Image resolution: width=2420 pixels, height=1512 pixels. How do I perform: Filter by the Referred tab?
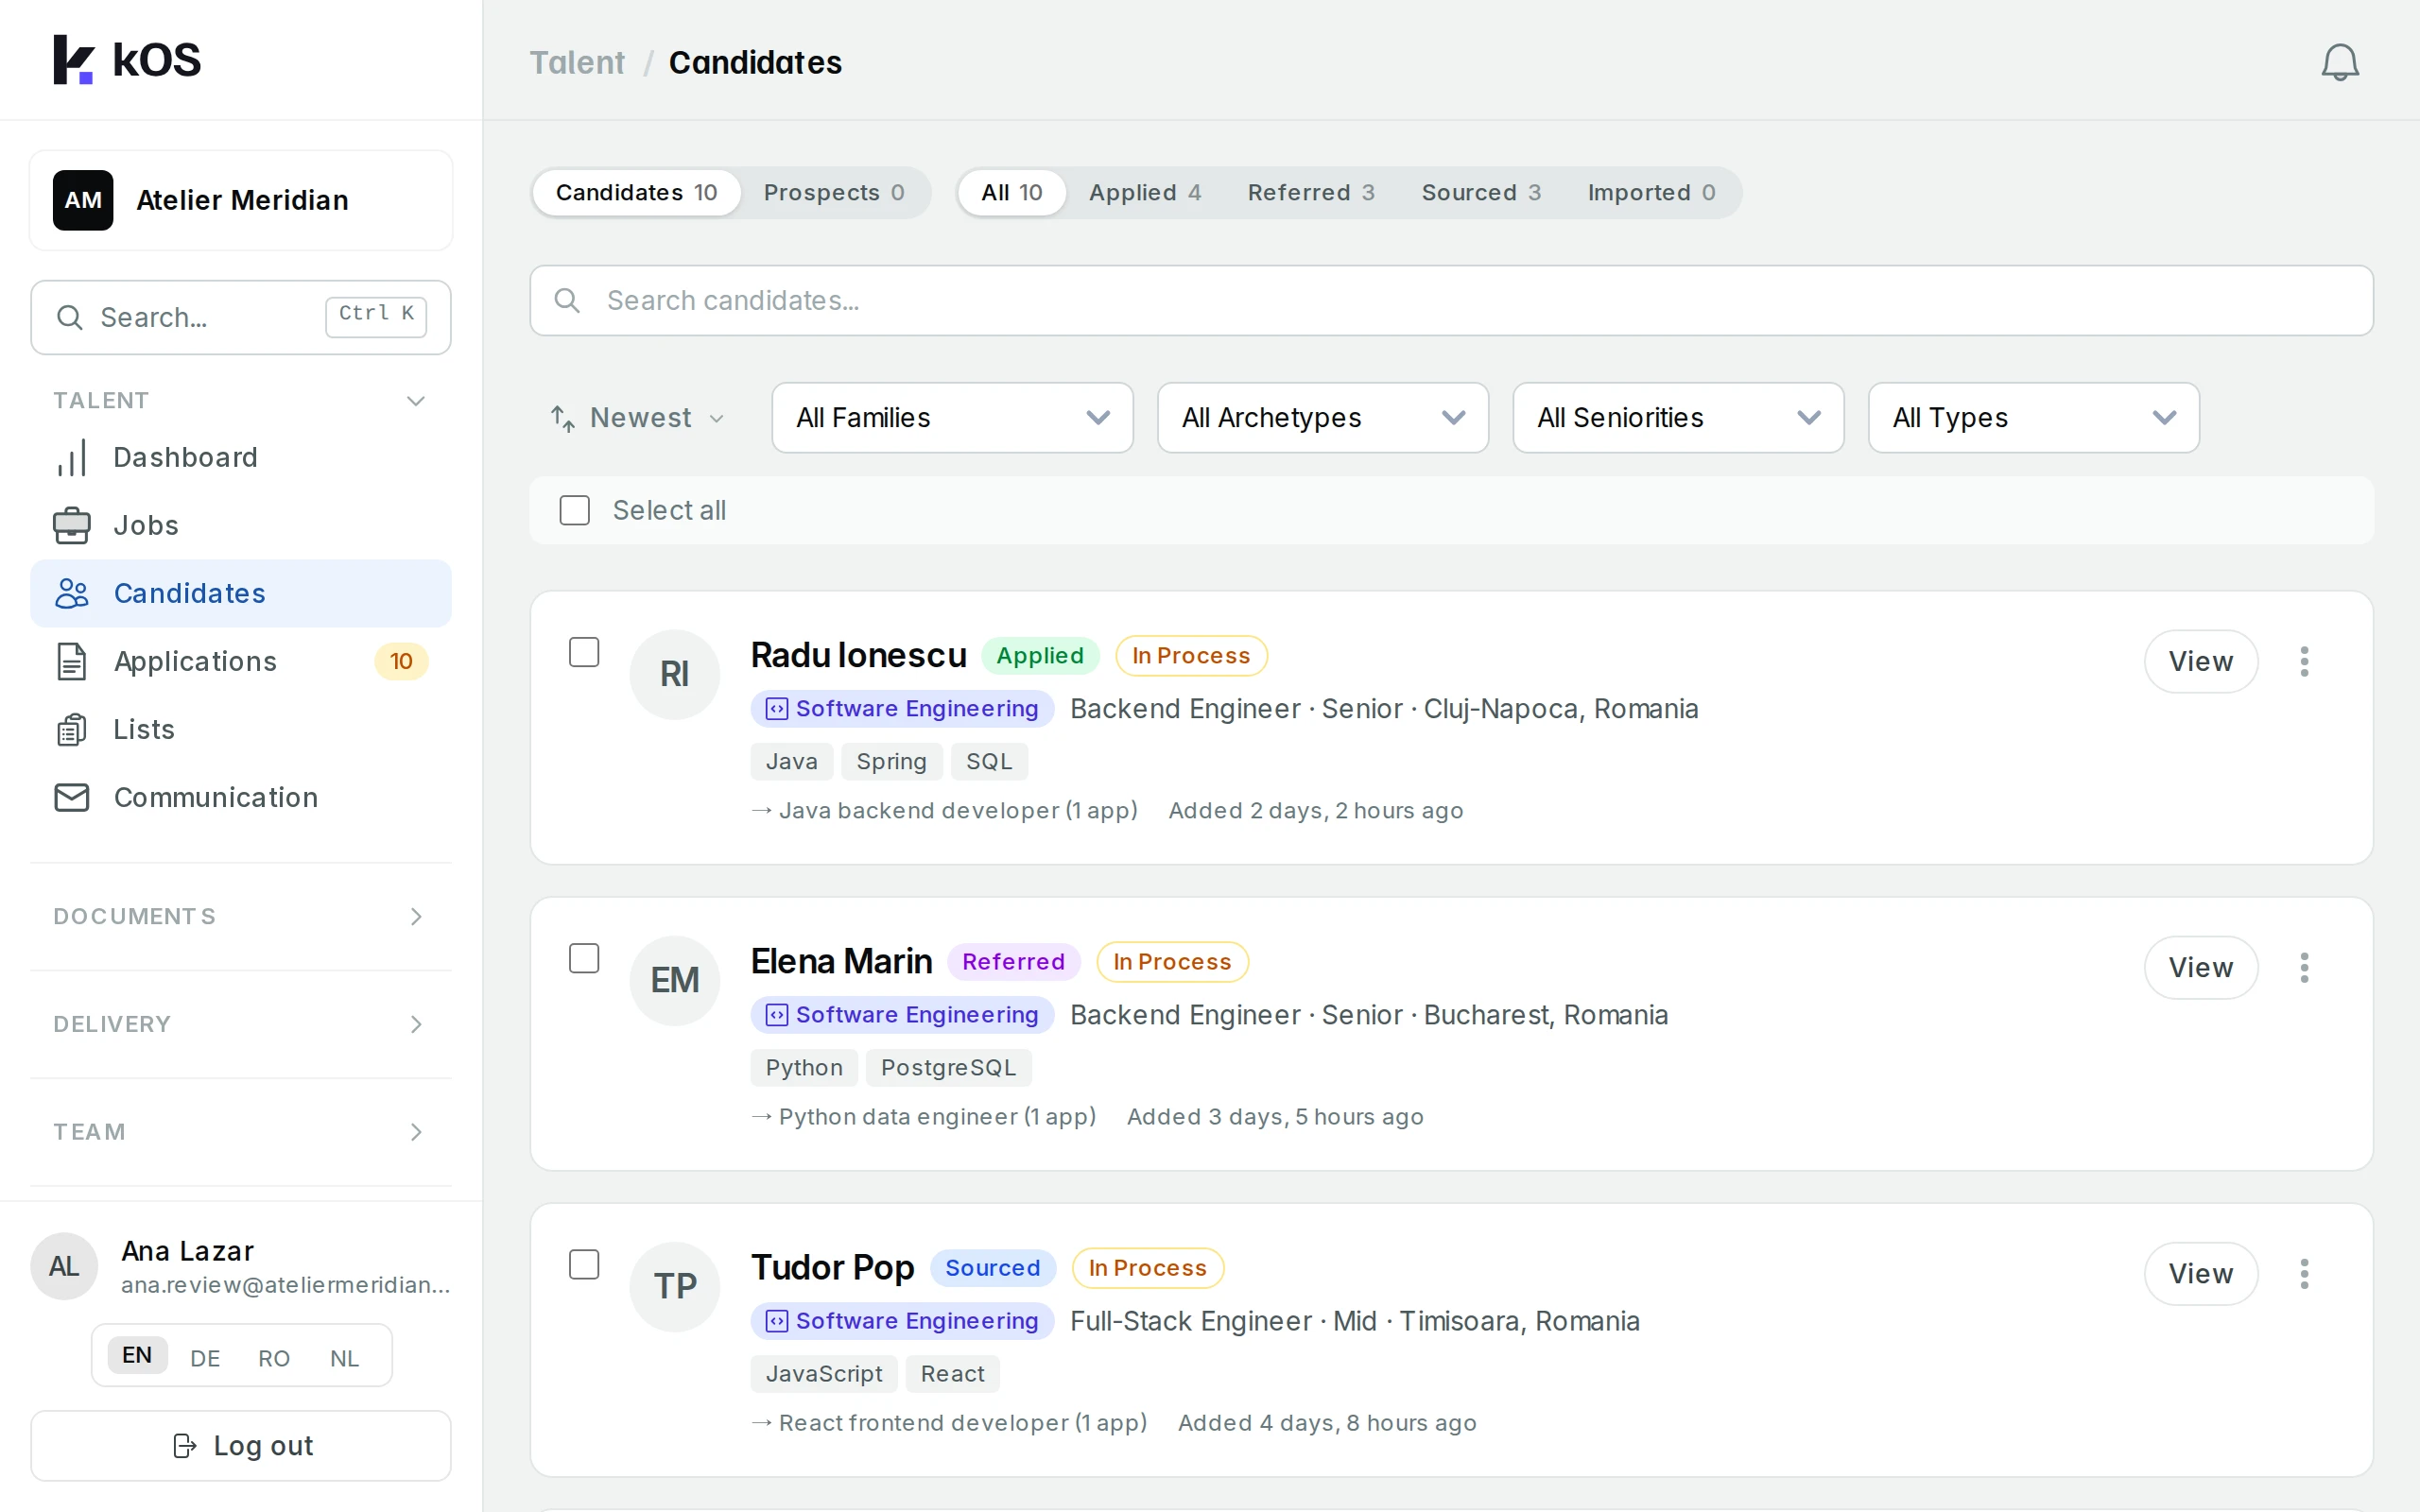coord(1311,192)
